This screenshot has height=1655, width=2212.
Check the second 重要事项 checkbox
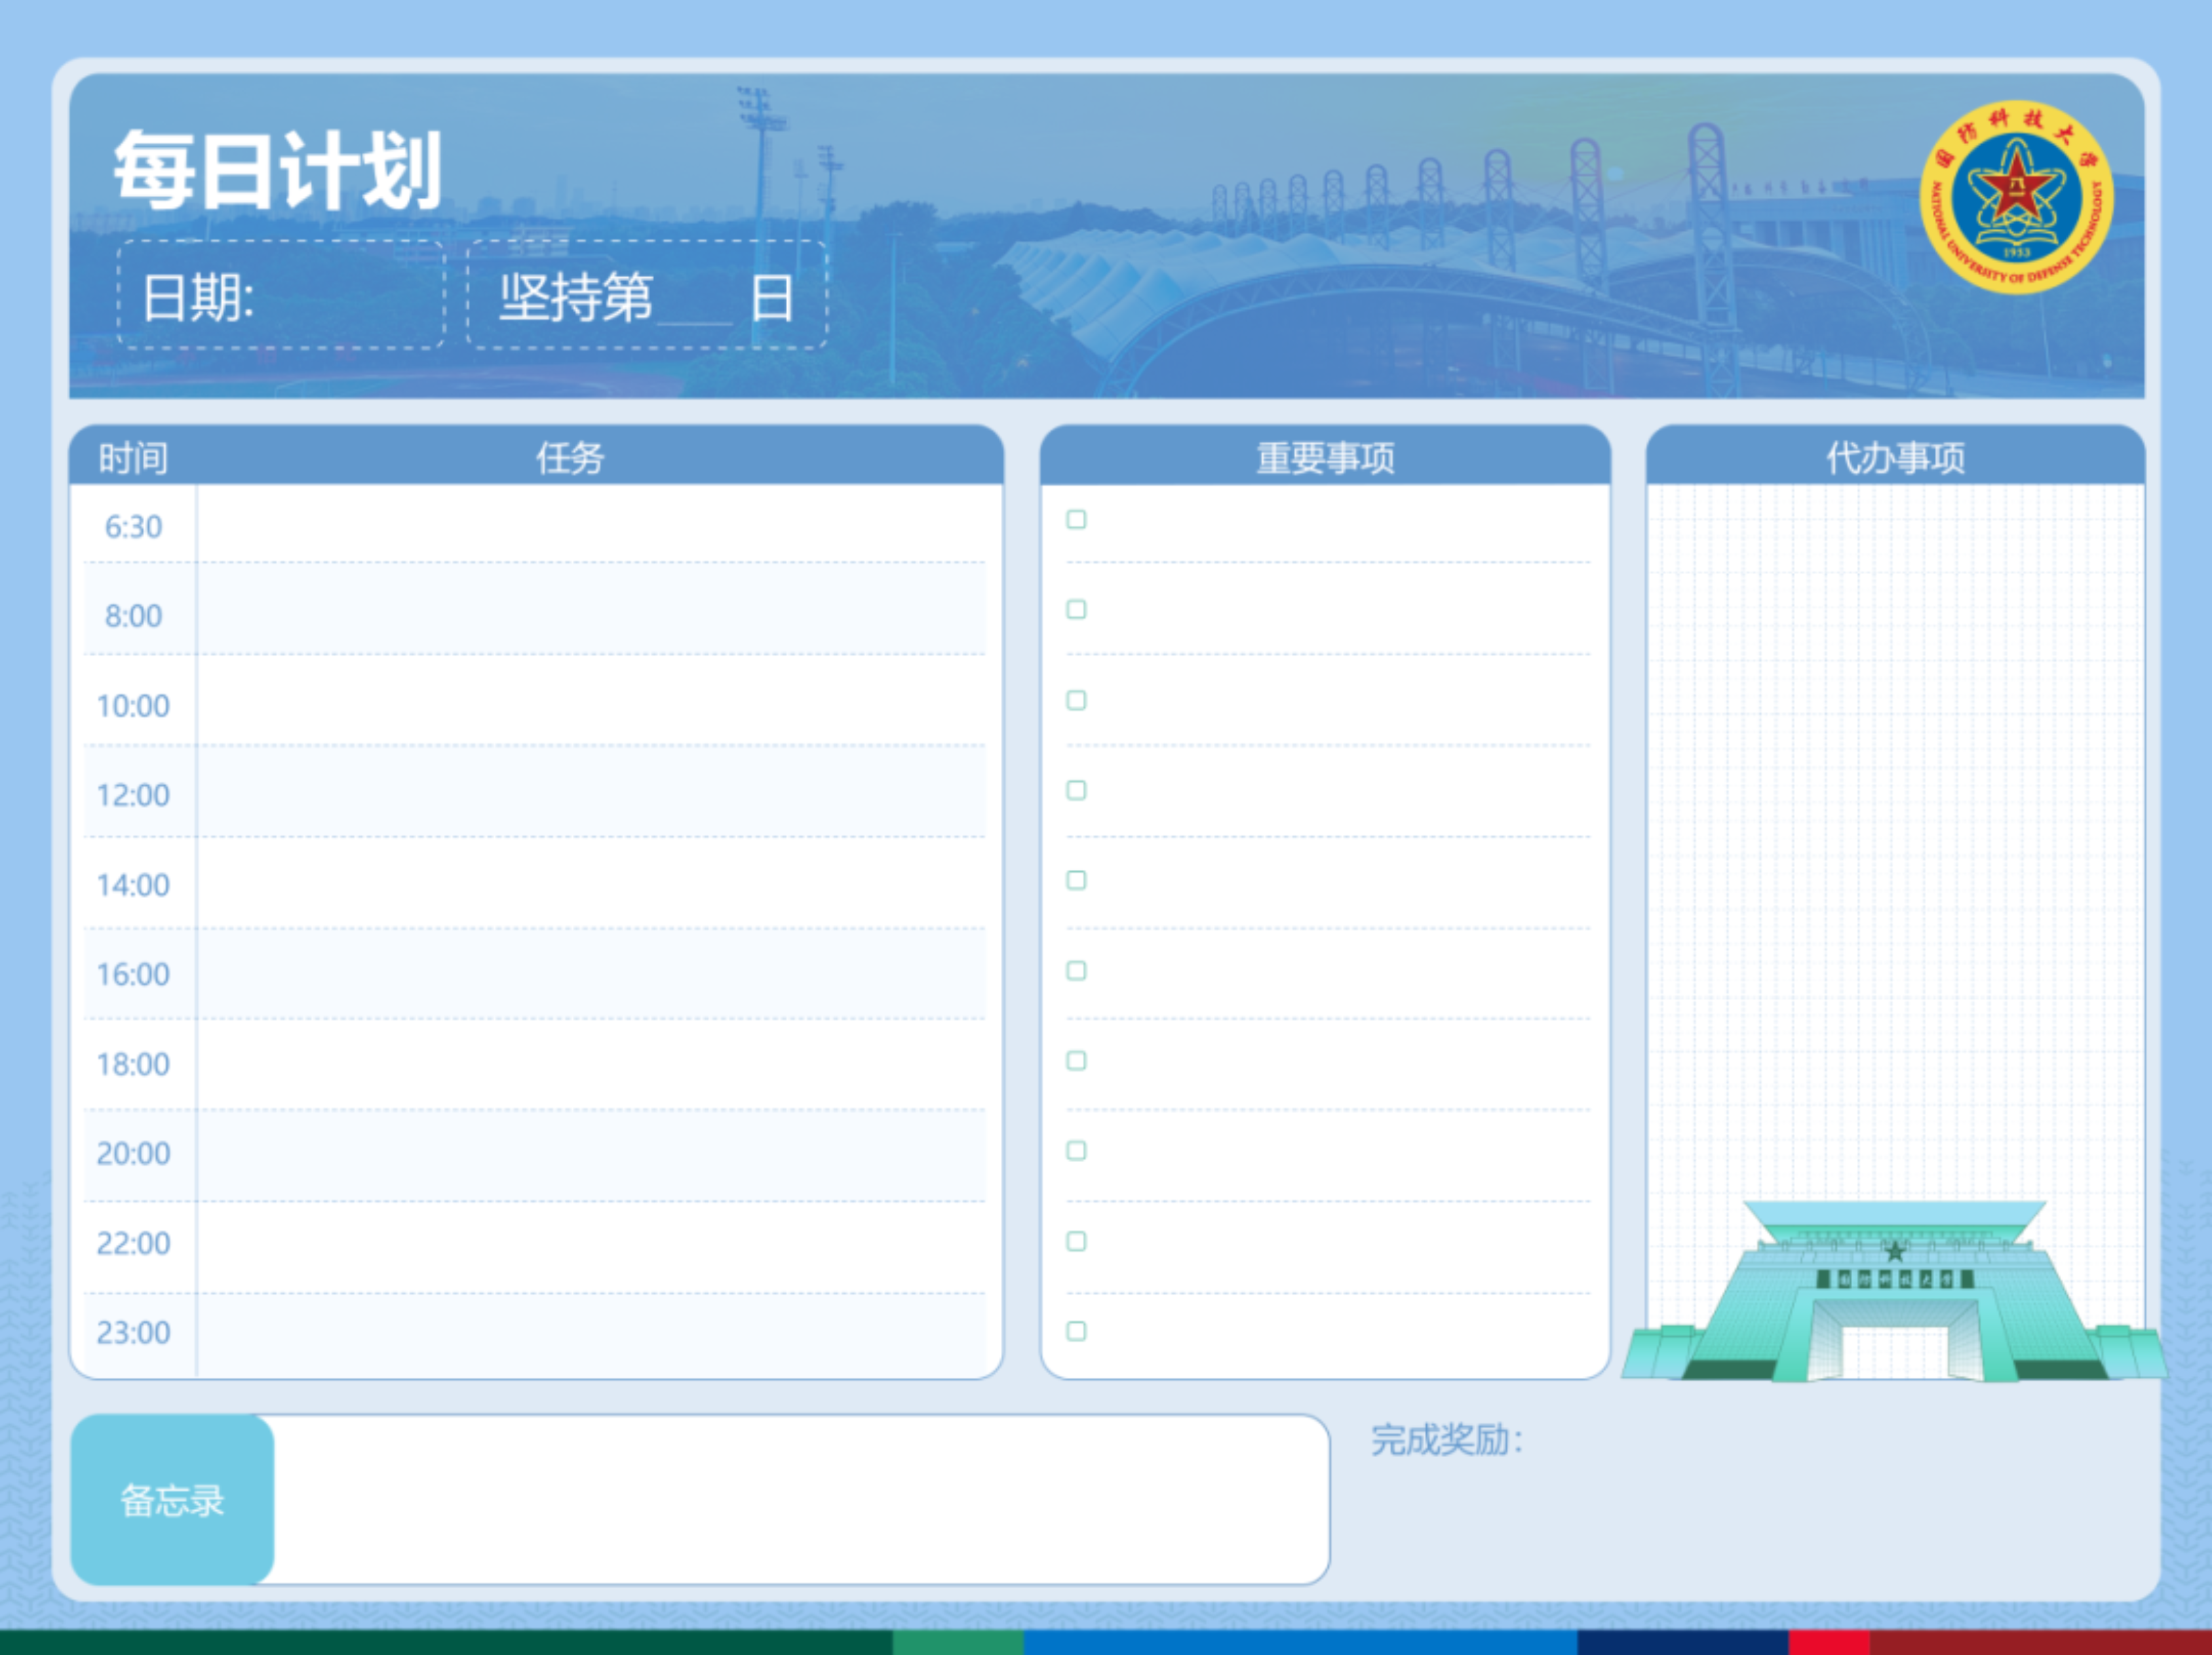tap(1076, 610)
